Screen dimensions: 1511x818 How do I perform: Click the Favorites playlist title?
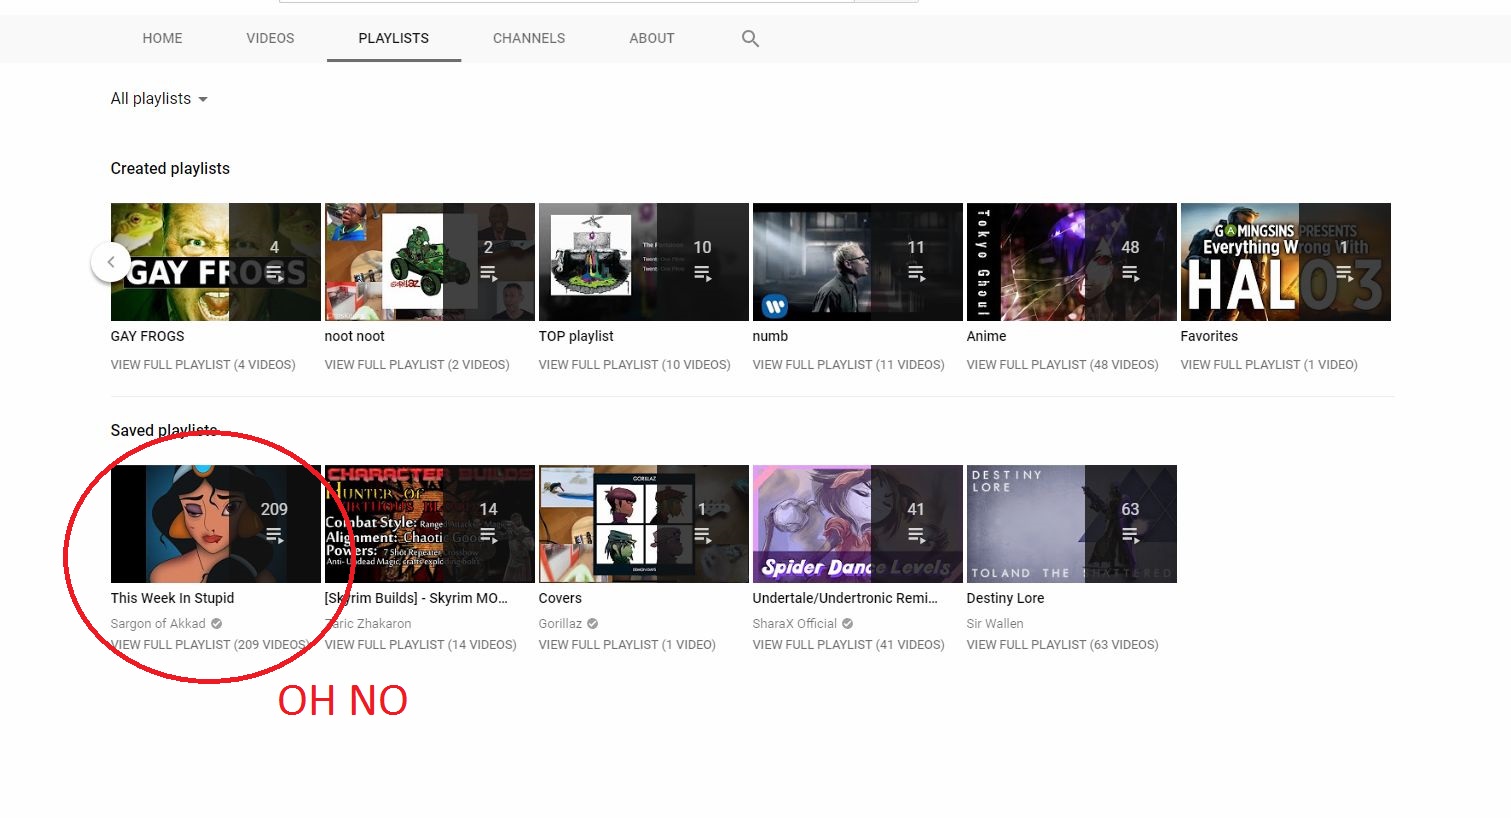1209,337
